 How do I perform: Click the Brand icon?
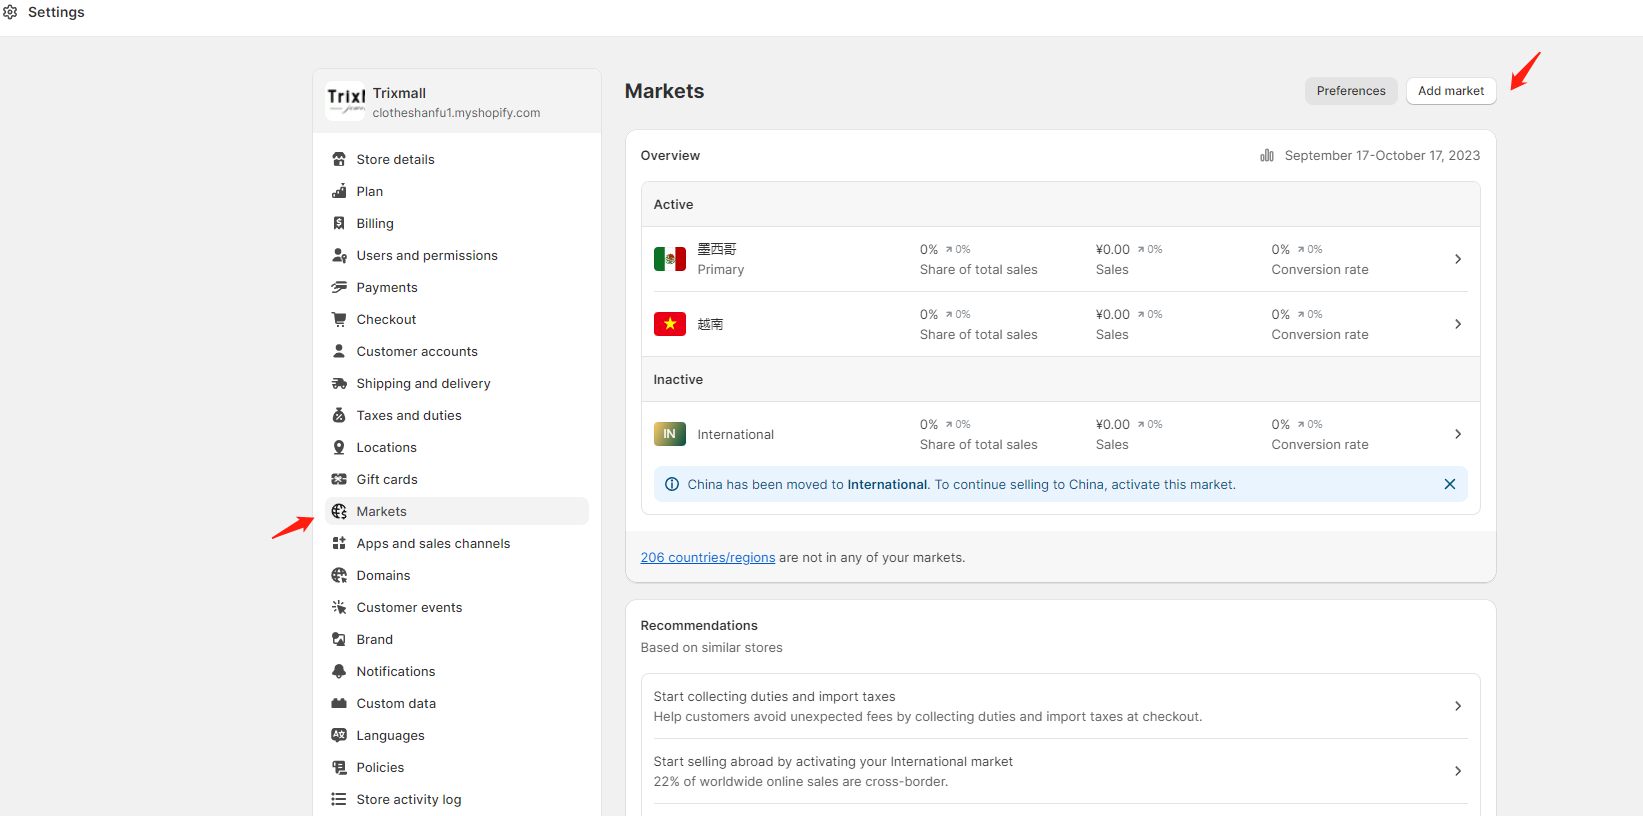[339, 639]
